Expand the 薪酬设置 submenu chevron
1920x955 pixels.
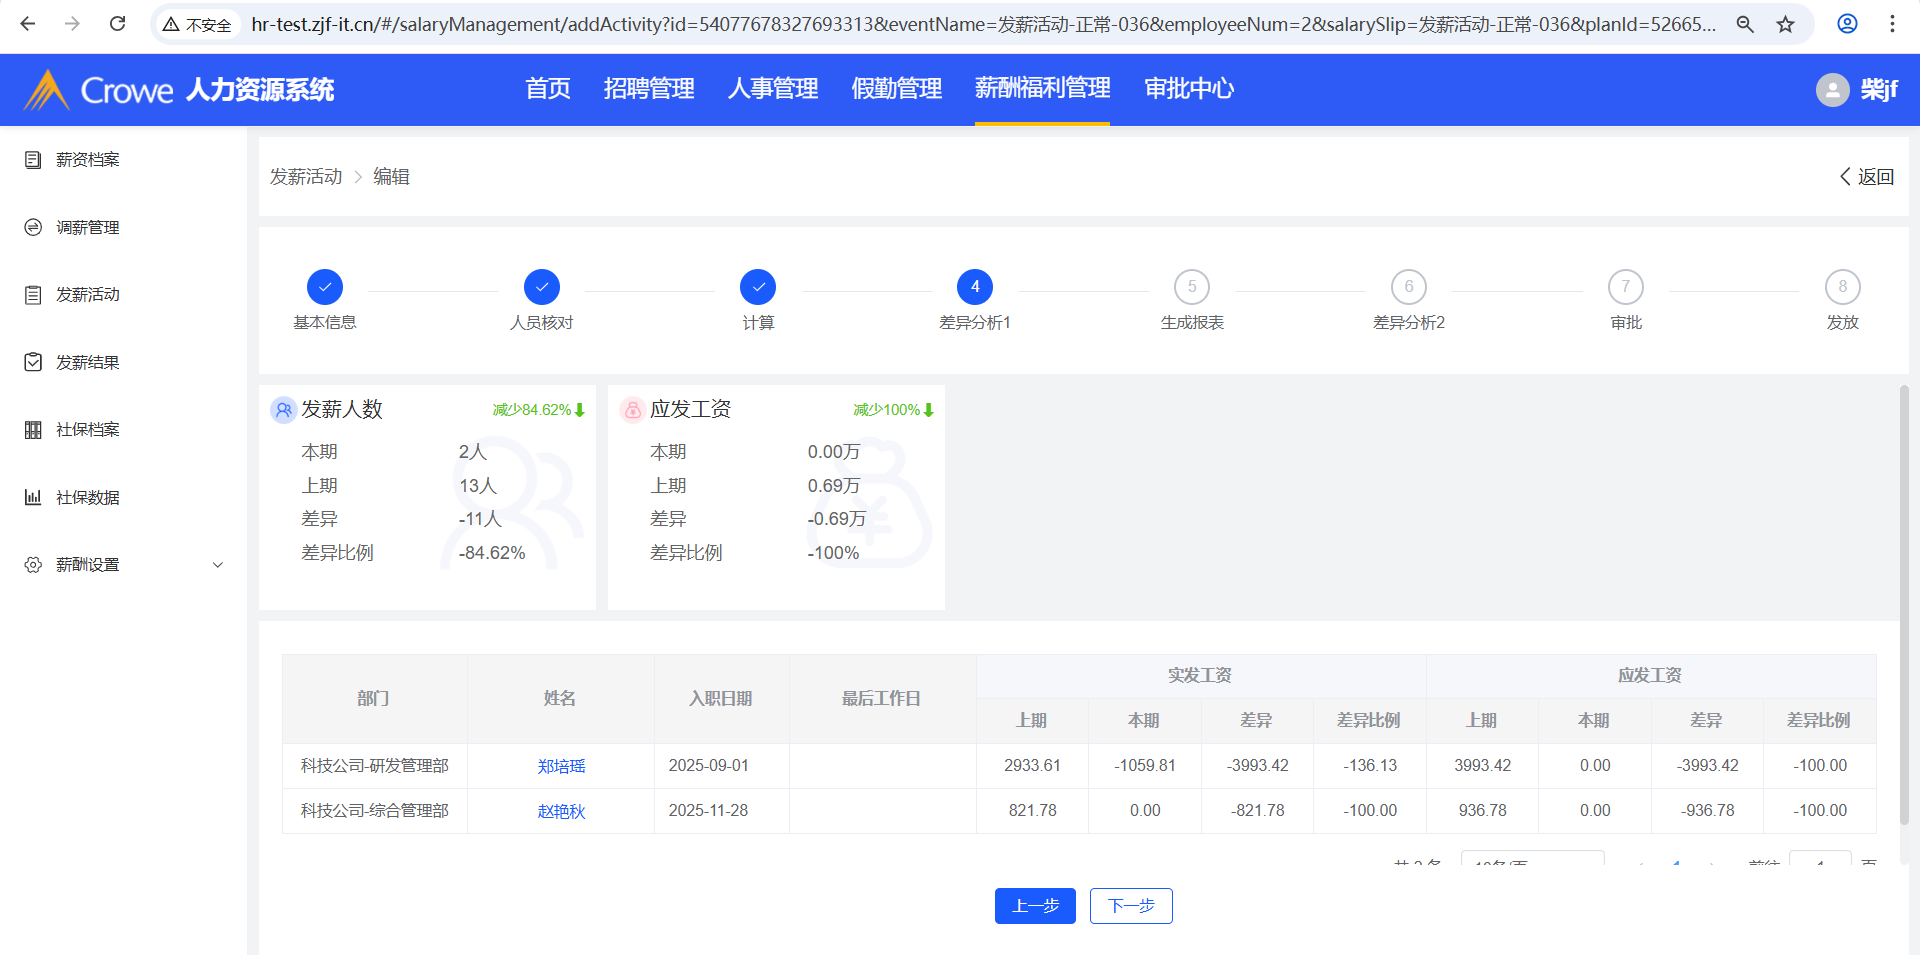click(218, 565)
